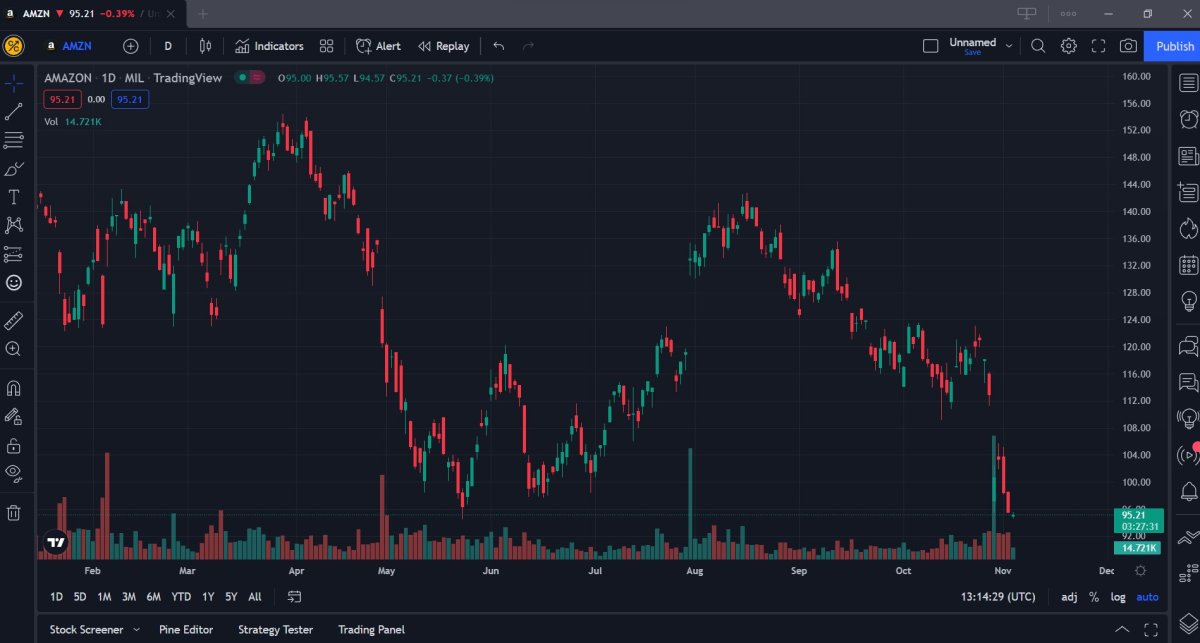Screen dimensions: 1200x643
Task: Toggle magnet mode for drawings
Action: 14,388
